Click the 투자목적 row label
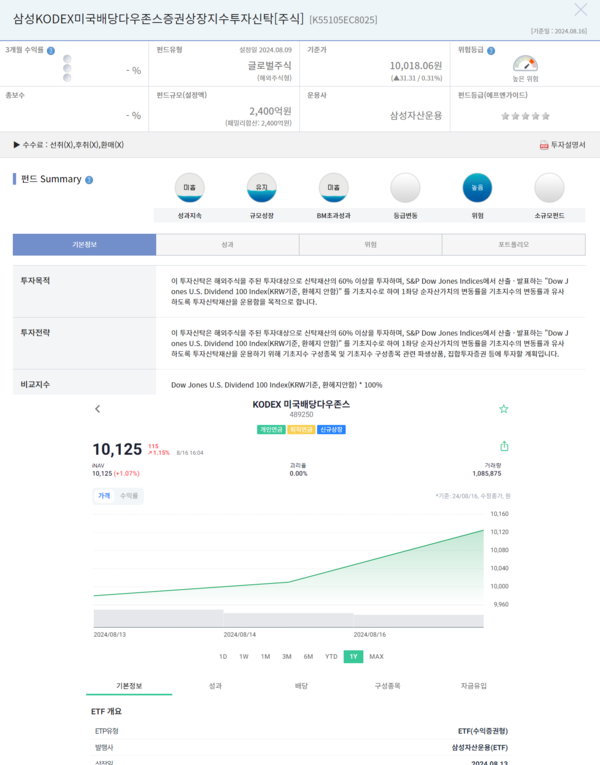This screenshot has height=765, width=600. pyautogui.click(x=35, y=281)
